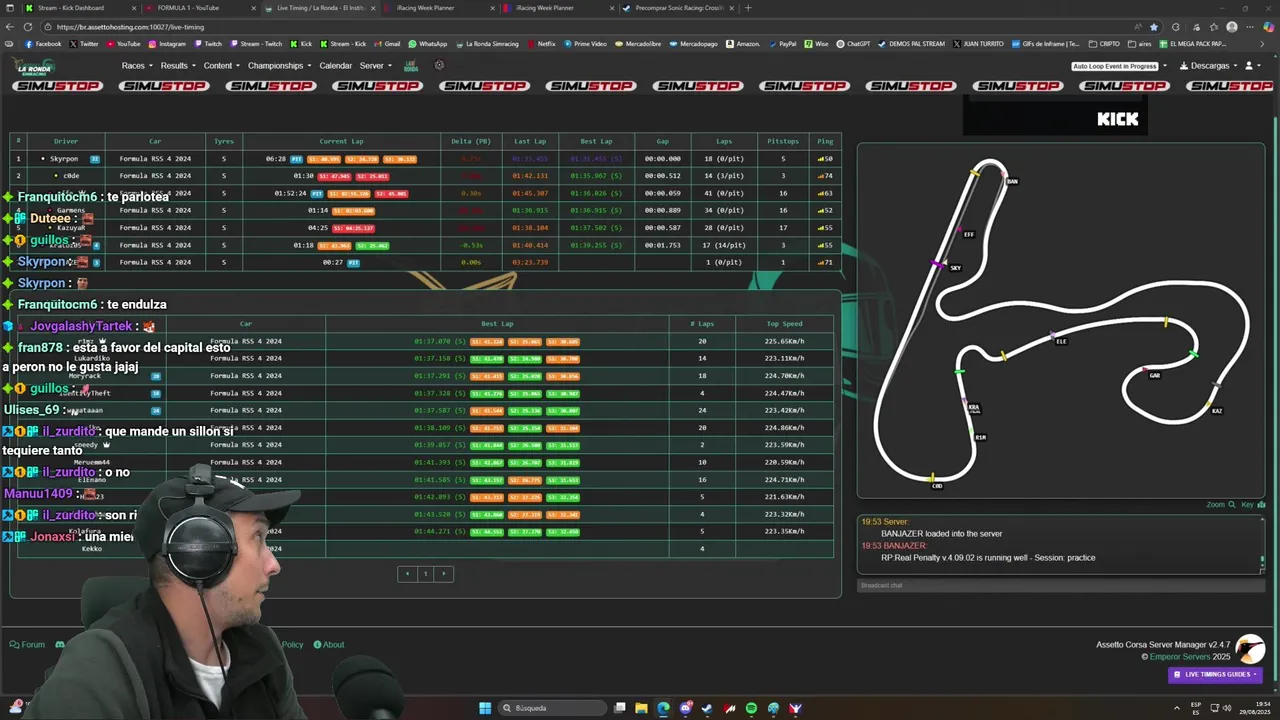The image size is (1280, 720).
Task: Open the user account menu
Action: (1251, 66)
